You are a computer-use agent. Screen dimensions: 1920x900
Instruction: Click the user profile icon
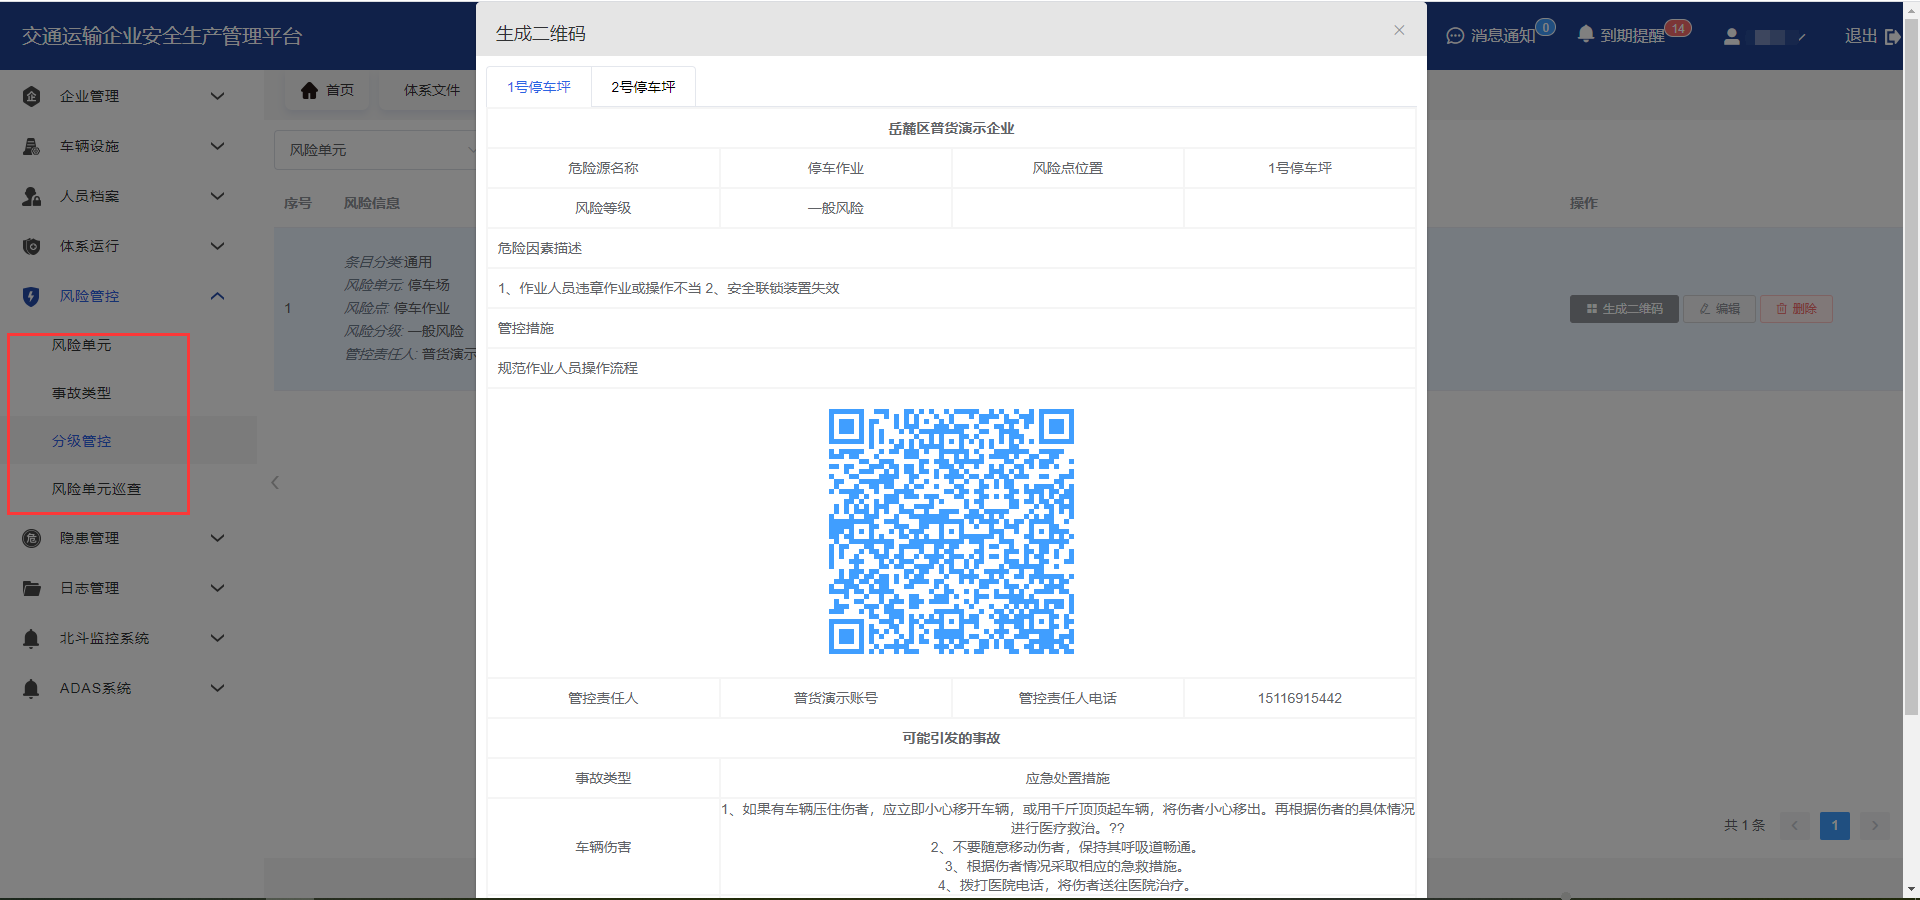[1732, 36]
